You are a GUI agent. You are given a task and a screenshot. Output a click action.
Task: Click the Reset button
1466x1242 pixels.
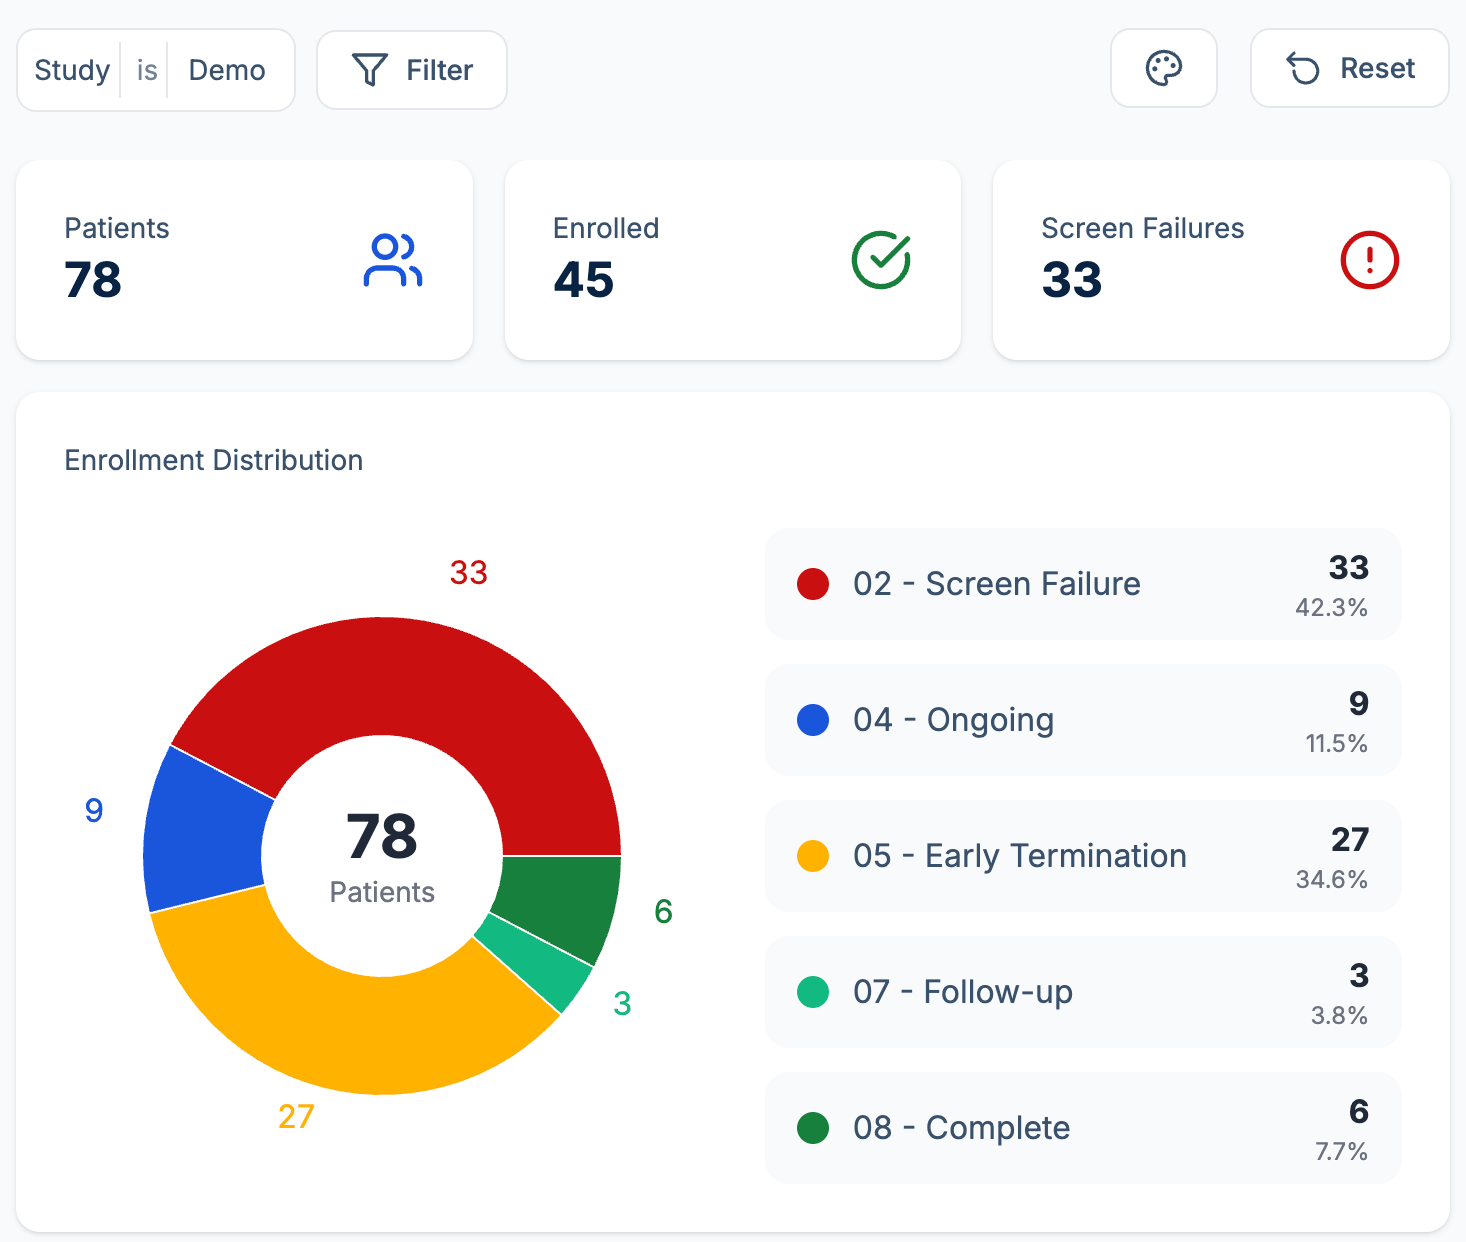1349,69
